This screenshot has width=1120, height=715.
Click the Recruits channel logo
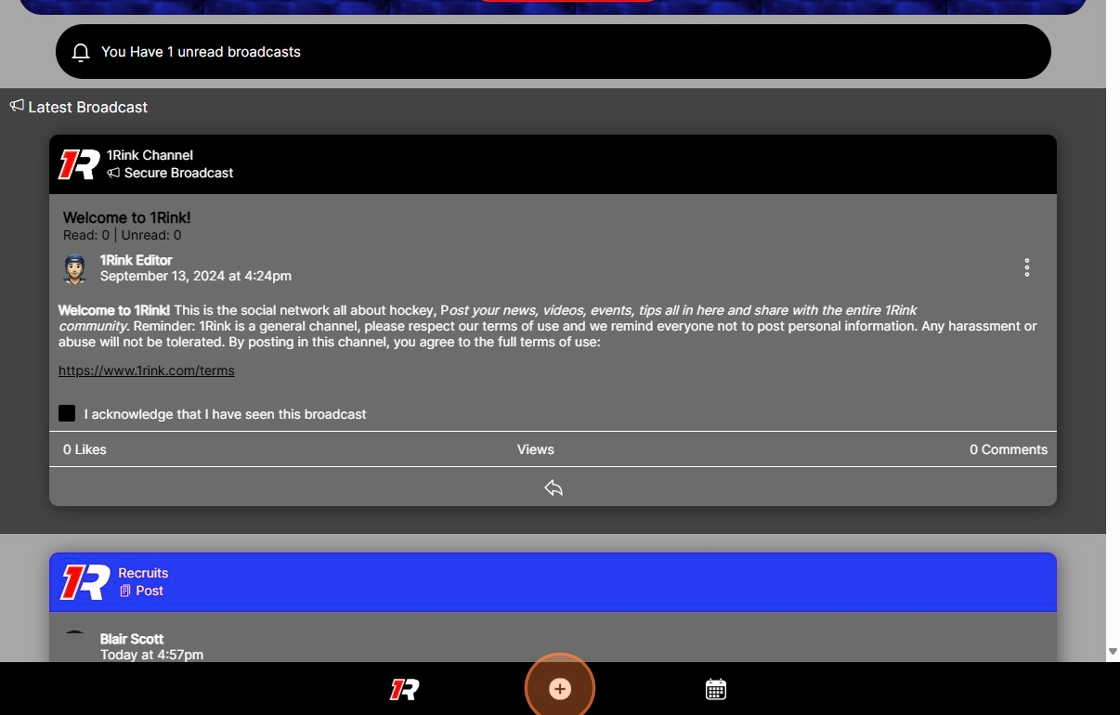pos(85,581)
